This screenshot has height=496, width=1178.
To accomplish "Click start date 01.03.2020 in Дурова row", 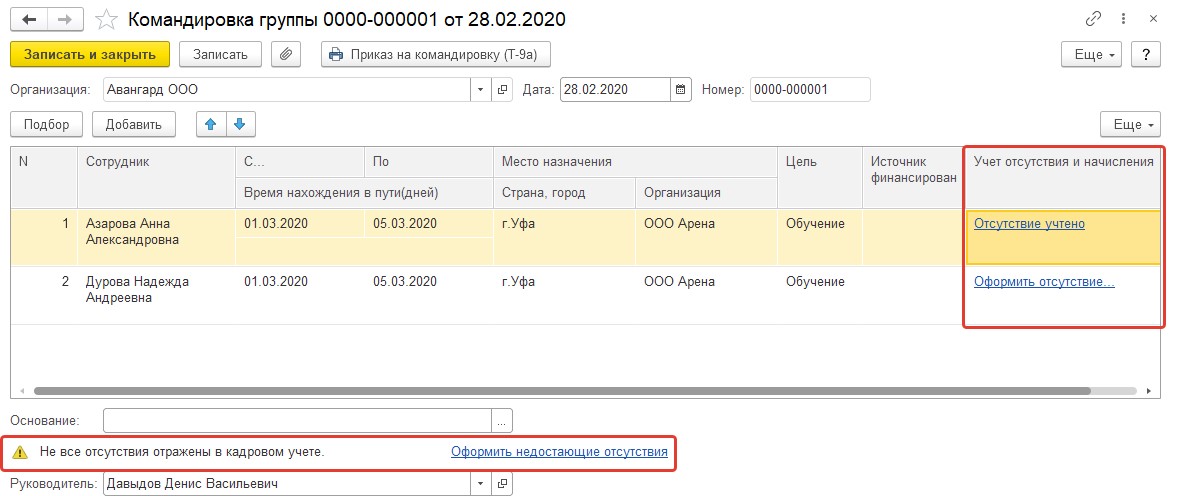I will coord(300,282).
